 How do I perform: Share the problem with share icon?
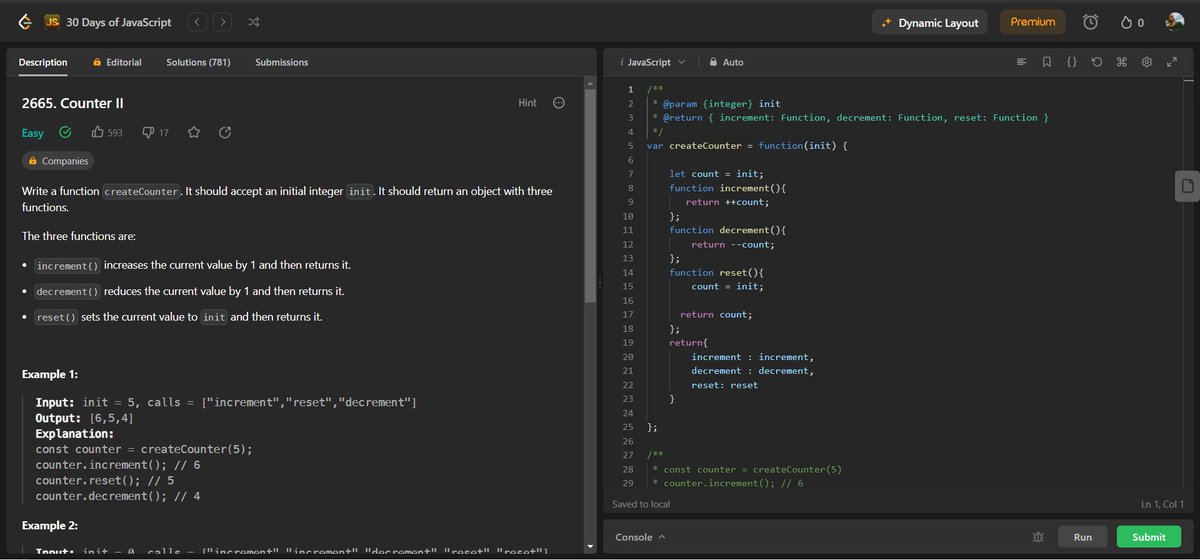click(225, 132)
